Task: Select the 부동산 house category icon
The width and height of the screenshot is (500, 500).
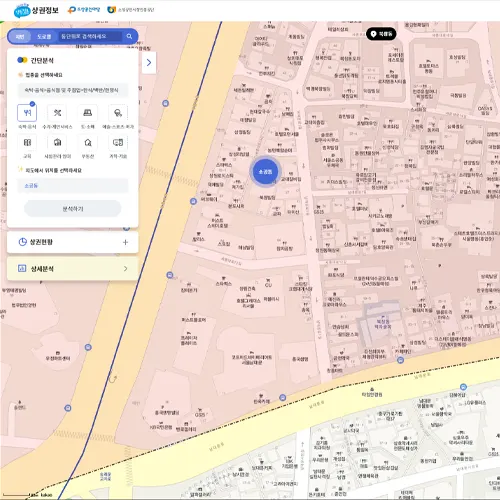Action: tap(88, 143)
